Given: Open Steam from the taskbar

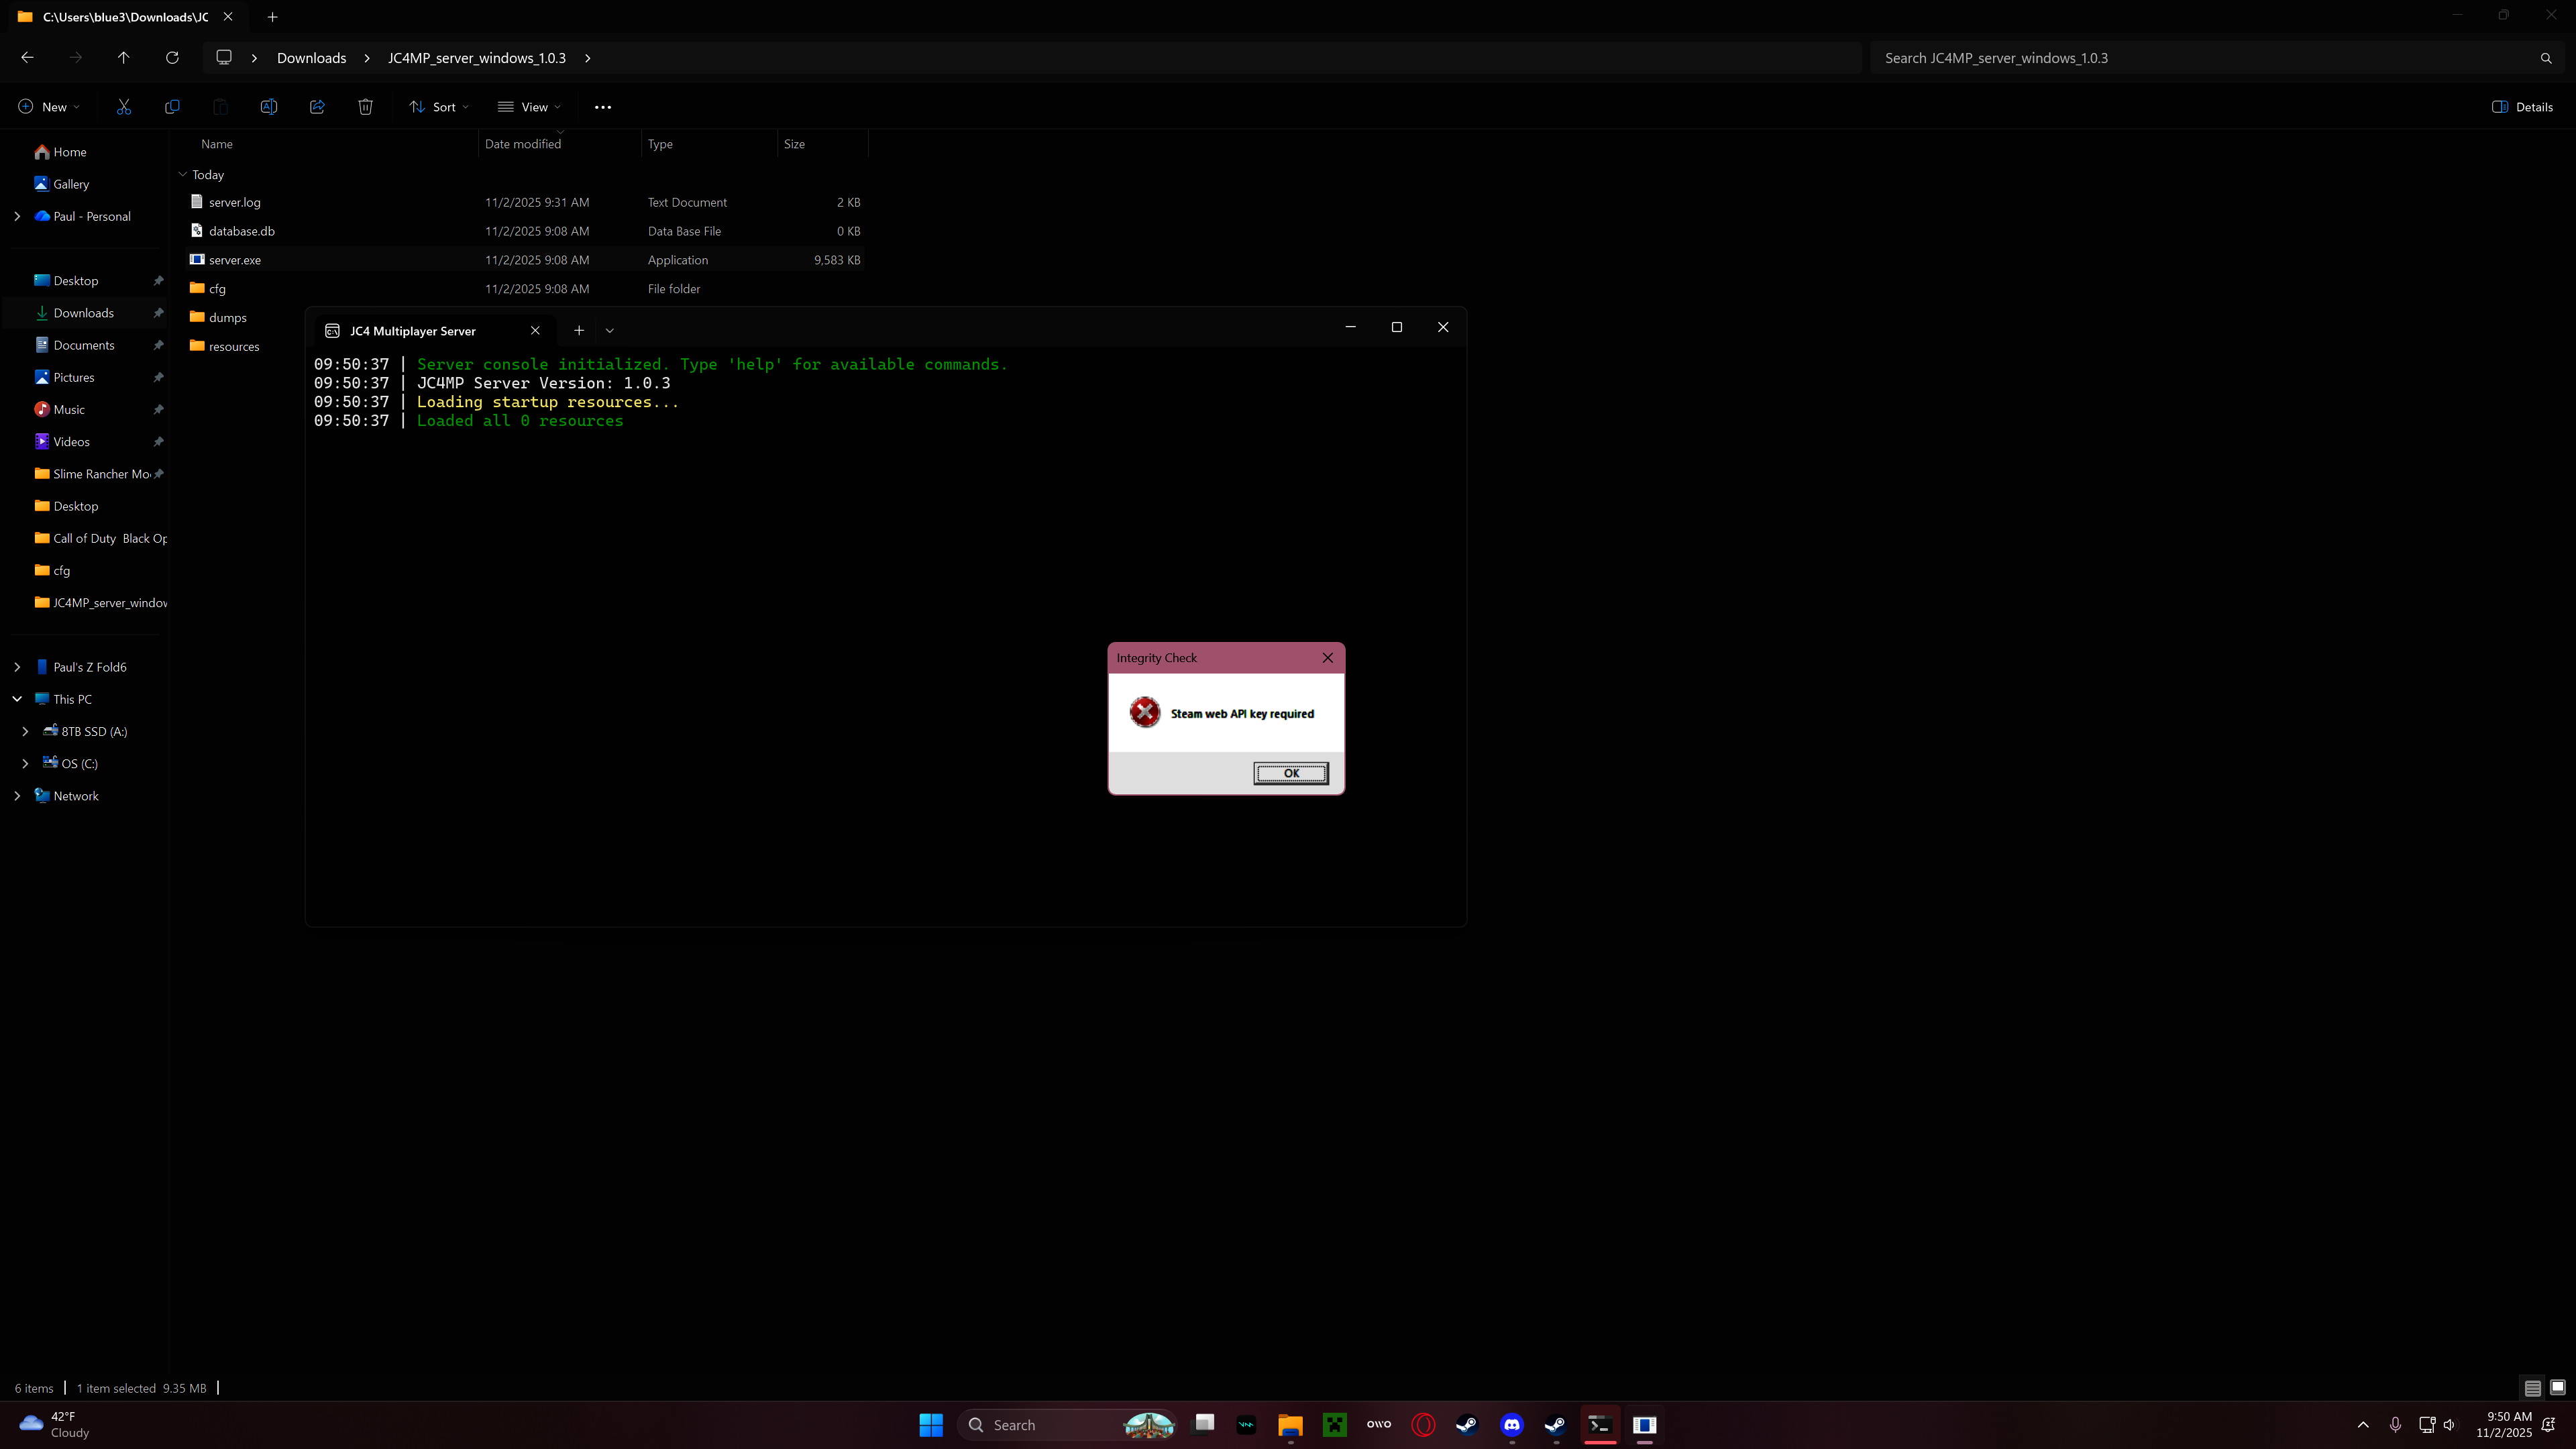Looking at the screenshot, I should click(x=1468, y=1425).
